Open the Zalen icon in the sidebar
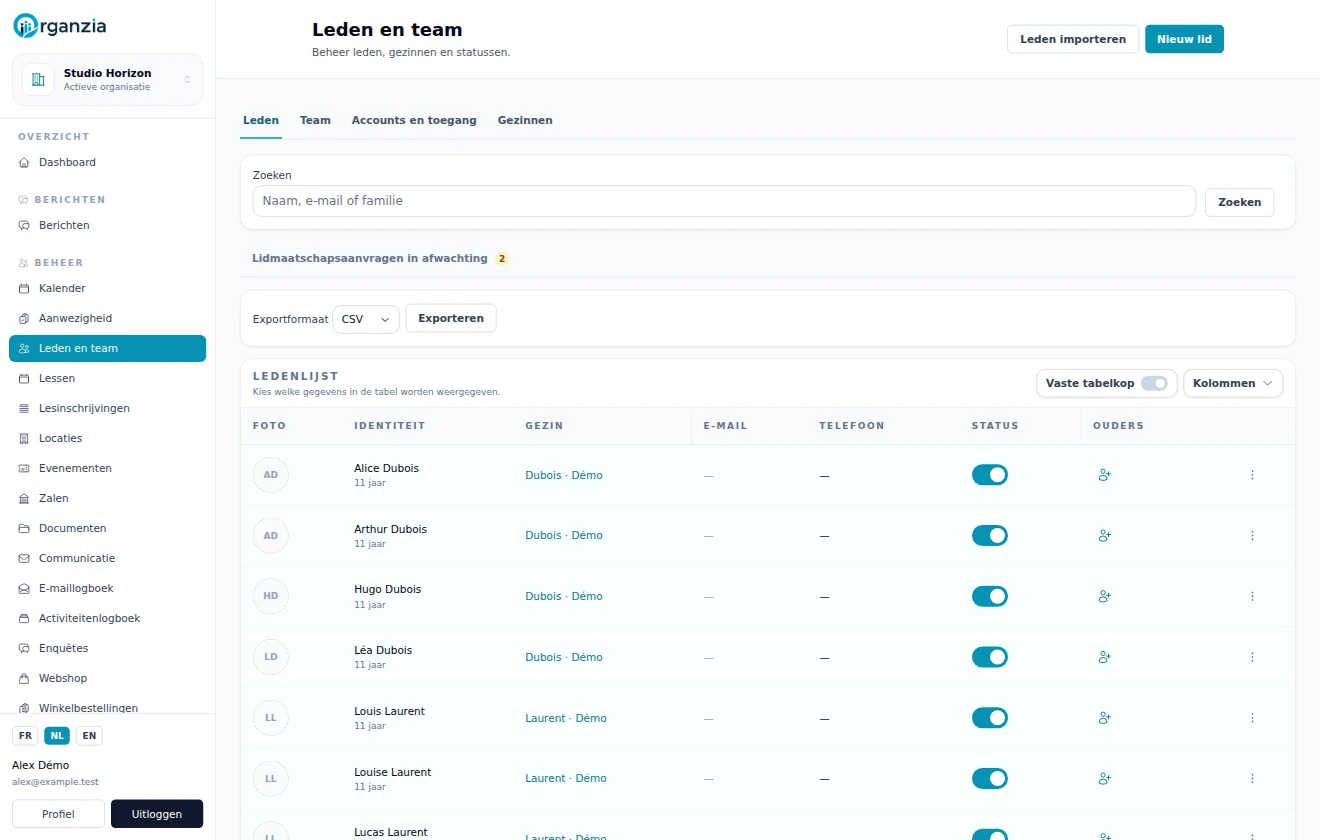1320x840 pixels. (25, 498)
